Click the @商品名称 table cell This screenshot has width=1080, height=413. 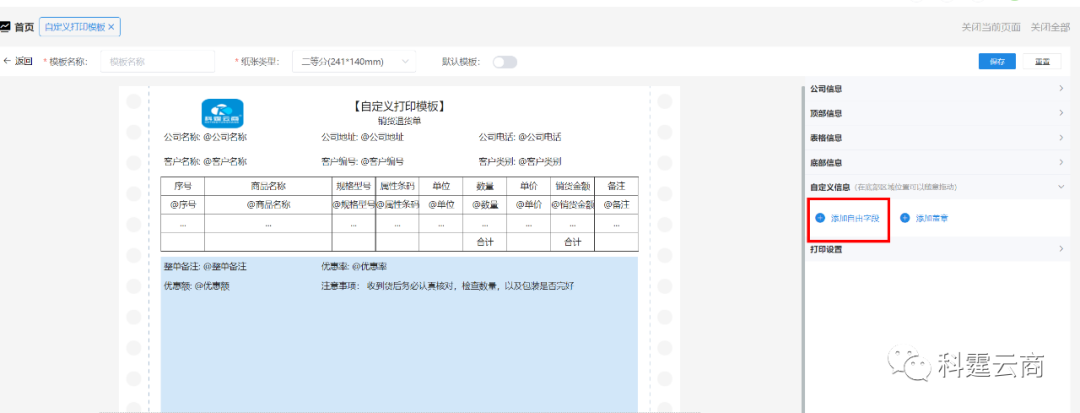(268, 204)
